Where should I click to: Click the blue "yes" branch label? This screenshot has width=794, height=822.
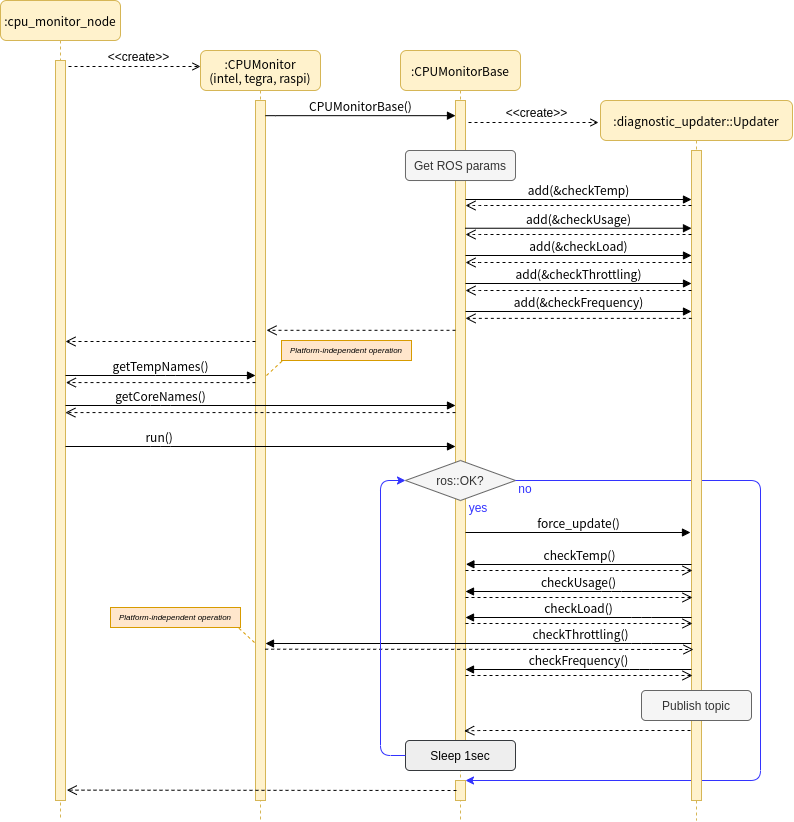[x=478, y=508]
